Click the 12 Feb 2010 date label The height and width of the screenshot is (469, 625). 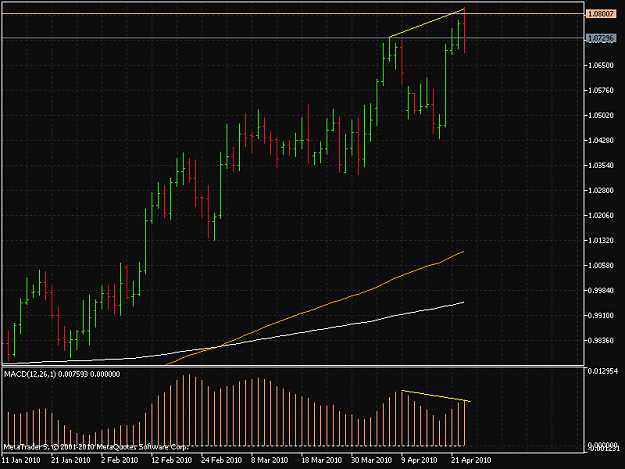pyautogui.click(x=171, y=460)
